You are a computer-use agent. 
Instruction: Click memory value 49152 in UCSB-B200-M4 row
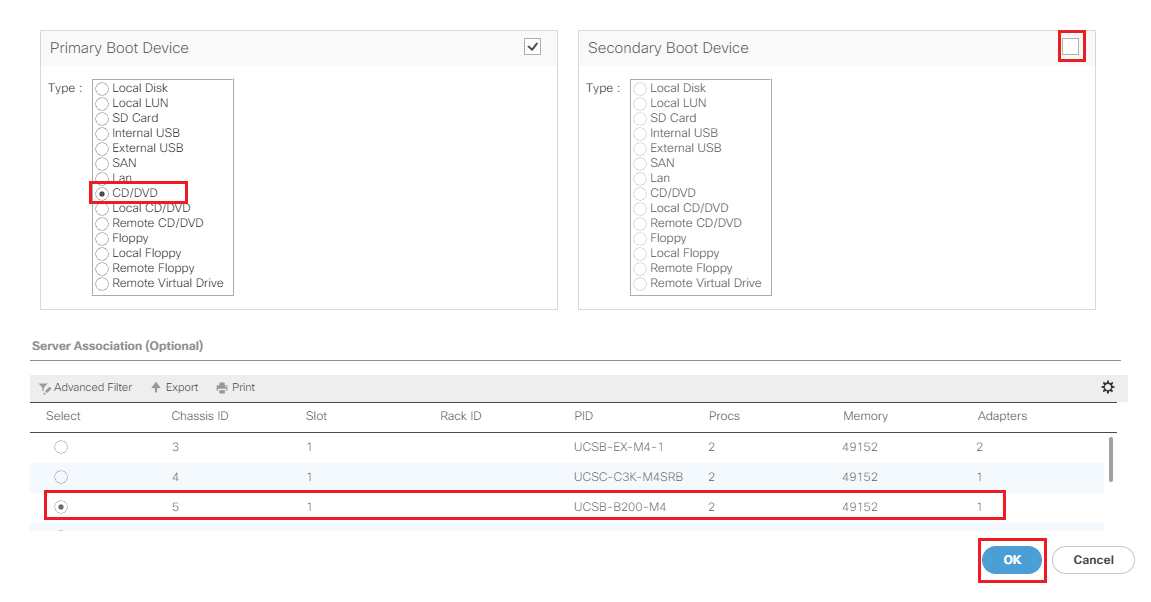[860, 507]
